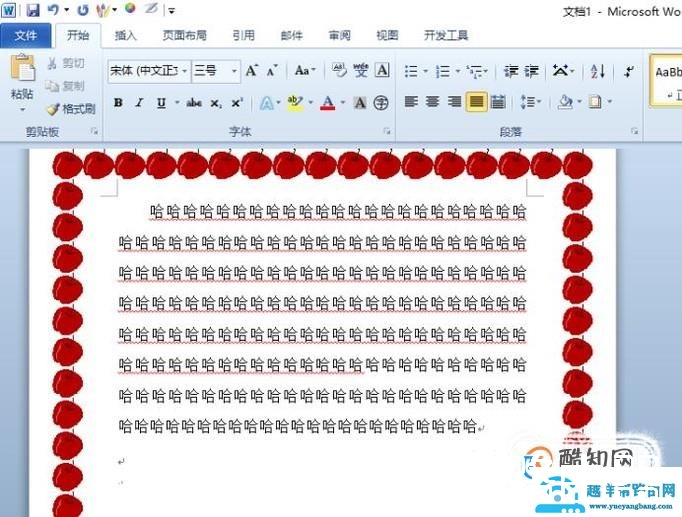Toggle Underline formatting
The width and height of the screenshot is (682, 517).
pyautogui.click(x=161, y=103)
